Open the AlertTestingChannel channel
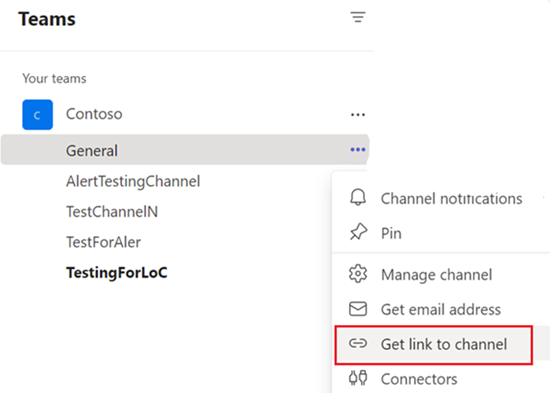Image resolution: width=550 pixels, height=393 pixels. [x=133, y=181]
